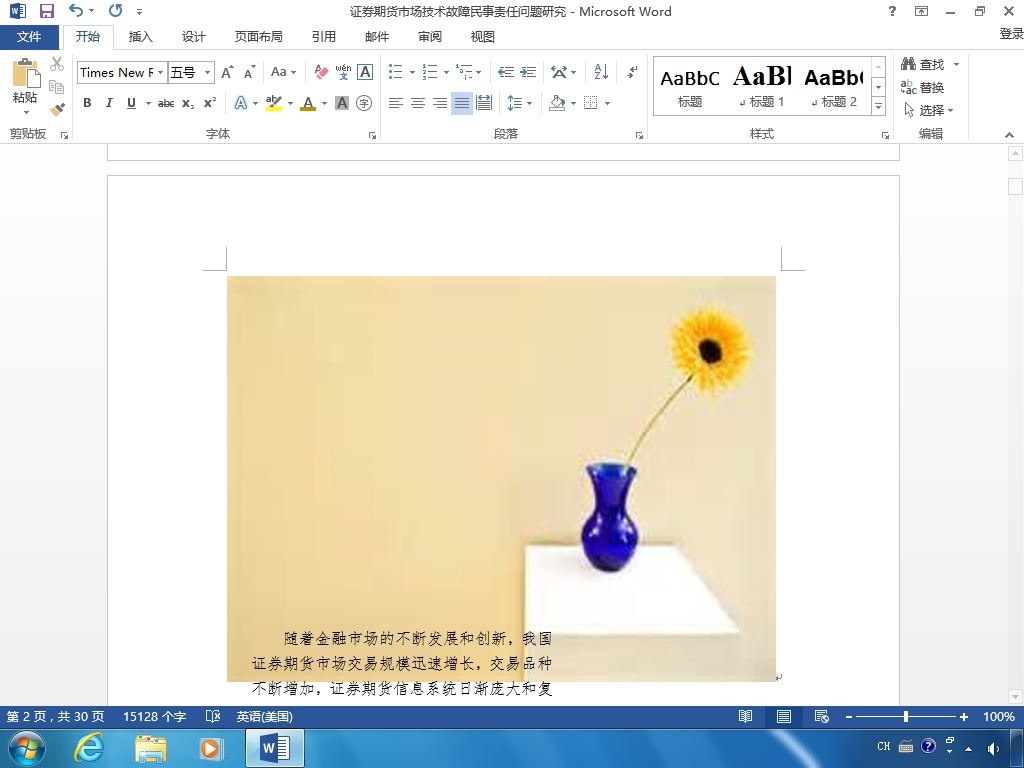Click 登录 to sign in
Screen dimensions: 1024x768
[x=1012, y=34]
